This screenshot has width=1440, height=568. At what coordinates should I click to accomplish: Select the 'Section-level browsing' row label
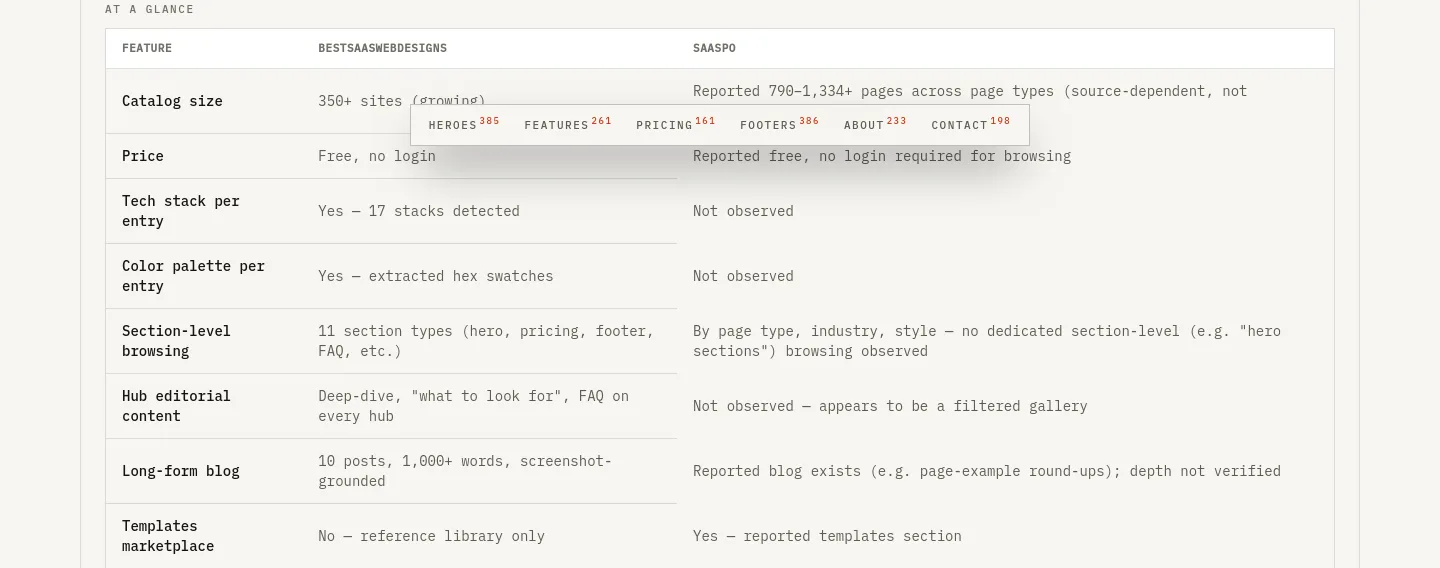coord(176,341)
